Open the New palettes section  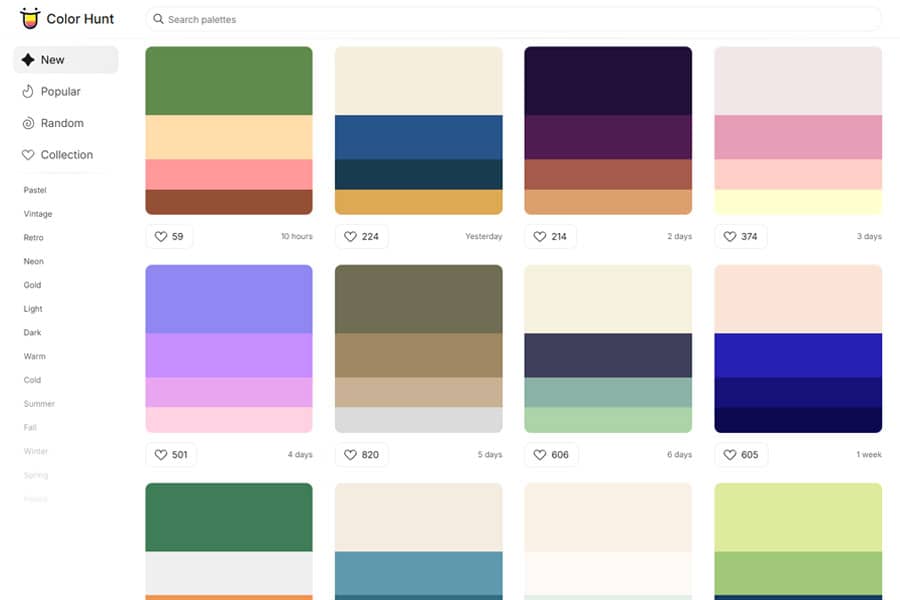(66, 60)
